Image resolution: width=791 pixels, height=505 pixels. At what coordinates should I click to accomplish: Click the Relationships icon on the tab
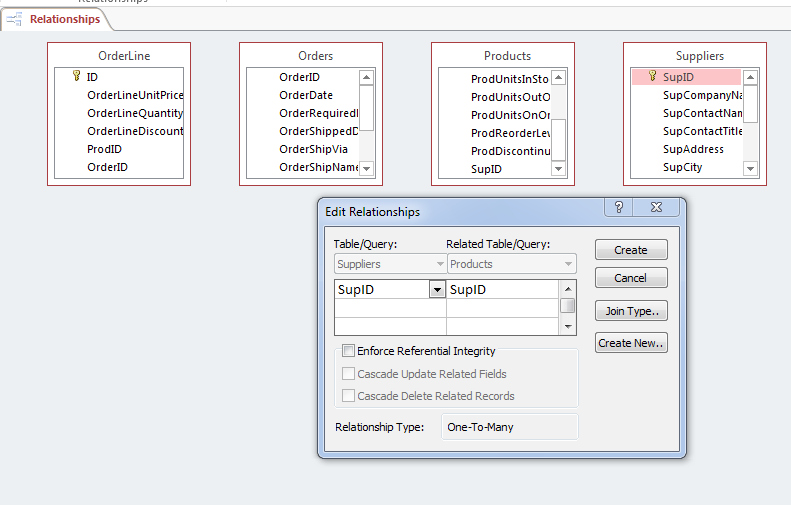coord(15,19)
